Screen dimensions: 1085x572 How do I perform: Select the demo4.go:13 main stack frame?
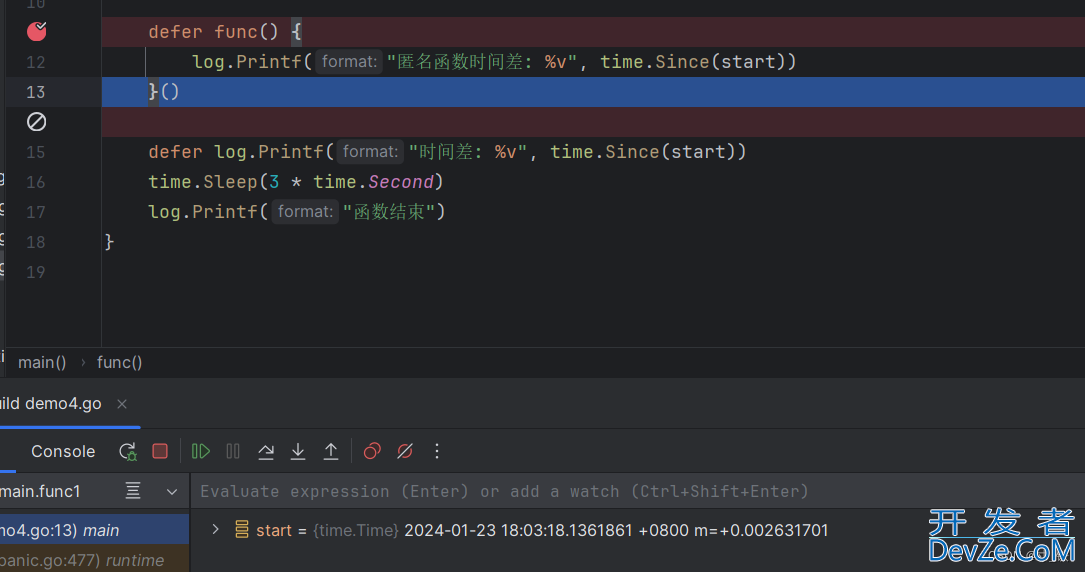[x=94, y=530]
